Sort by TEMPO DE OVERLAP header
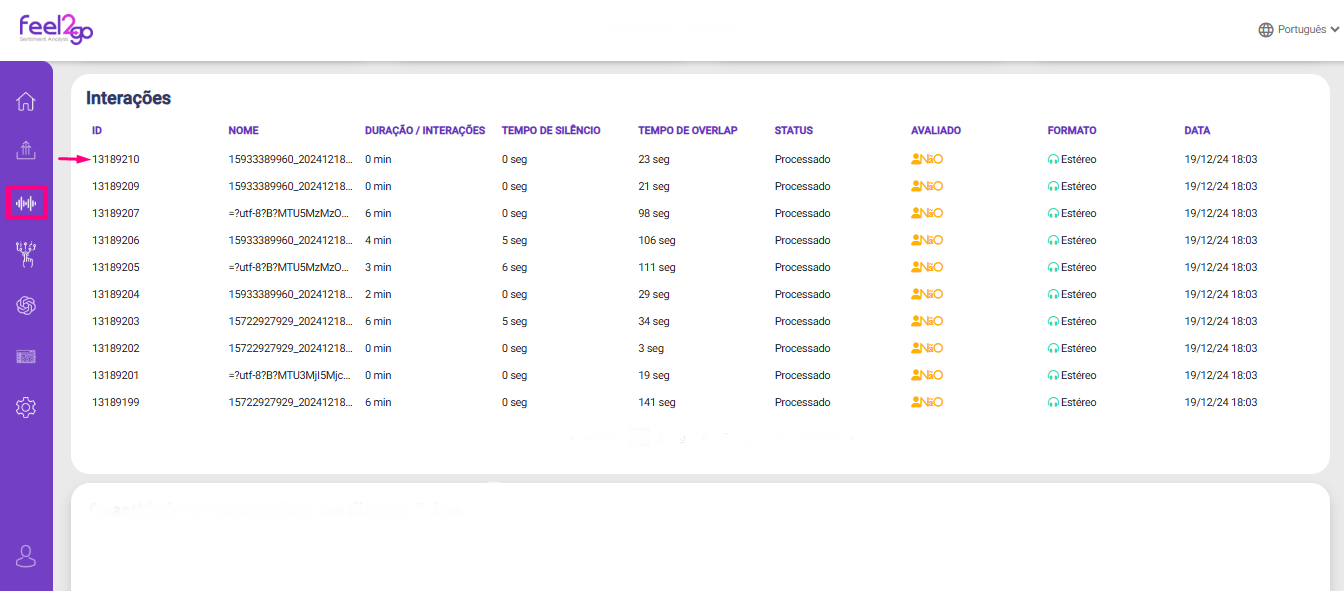 pos(687,130)
